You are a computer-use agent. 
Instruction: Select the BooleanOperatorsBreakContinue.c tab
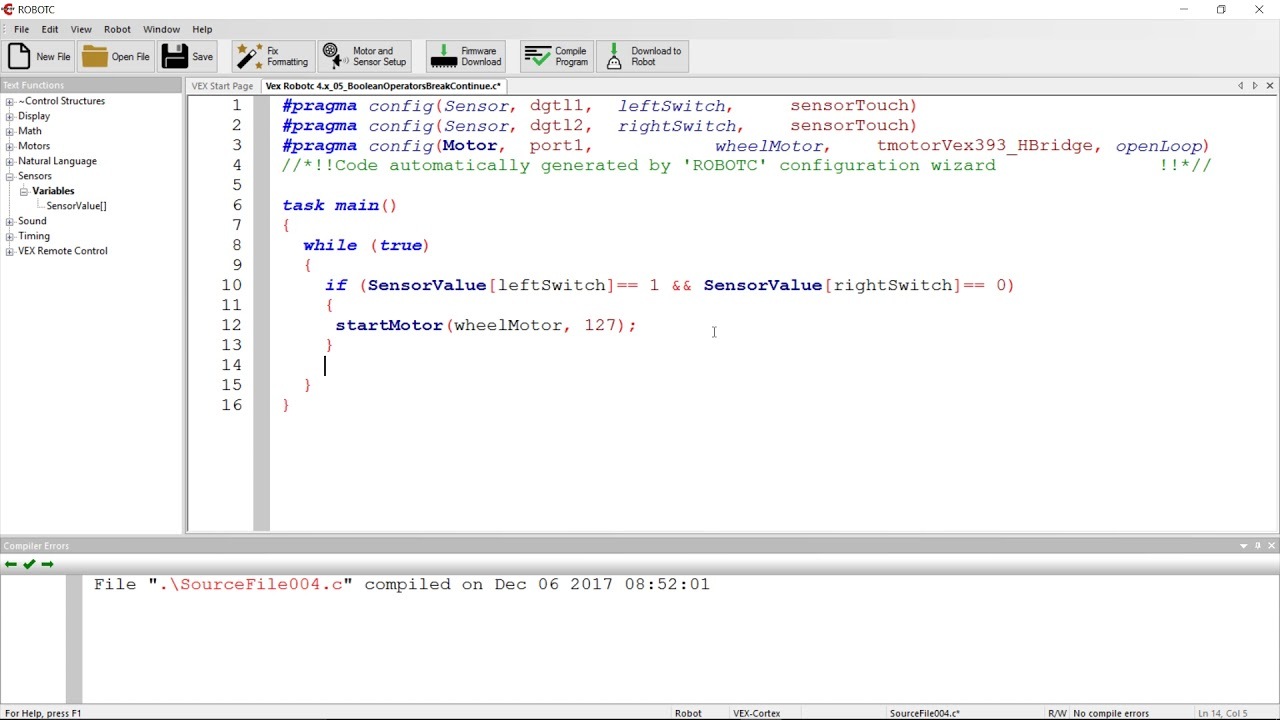[383, 86]
